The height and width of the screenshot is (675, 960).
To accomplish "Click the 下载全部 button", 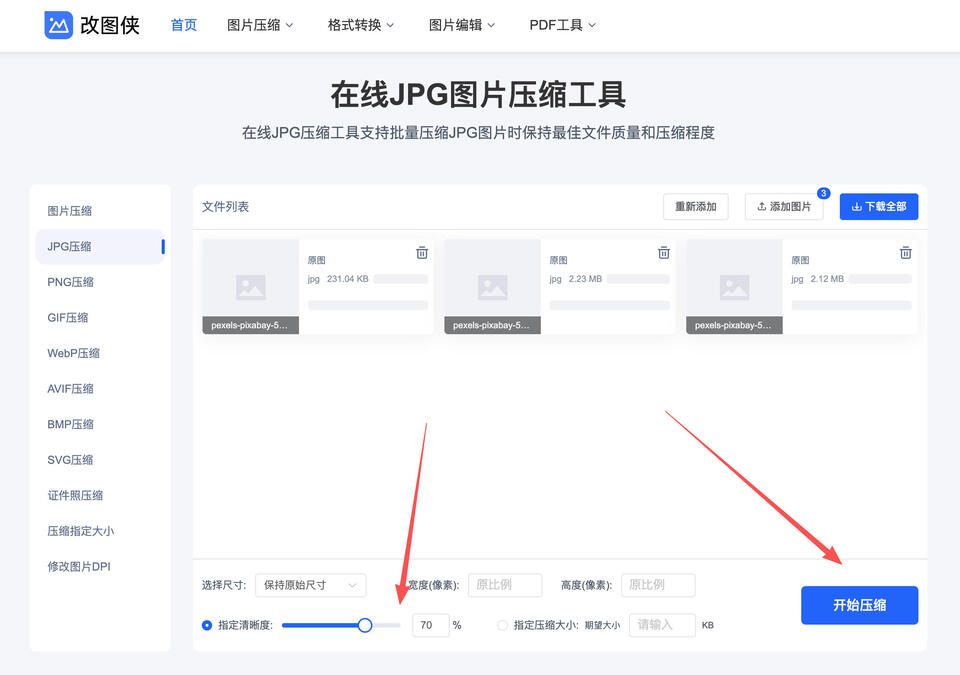I will pyautogui.click(x=879, y=206).
